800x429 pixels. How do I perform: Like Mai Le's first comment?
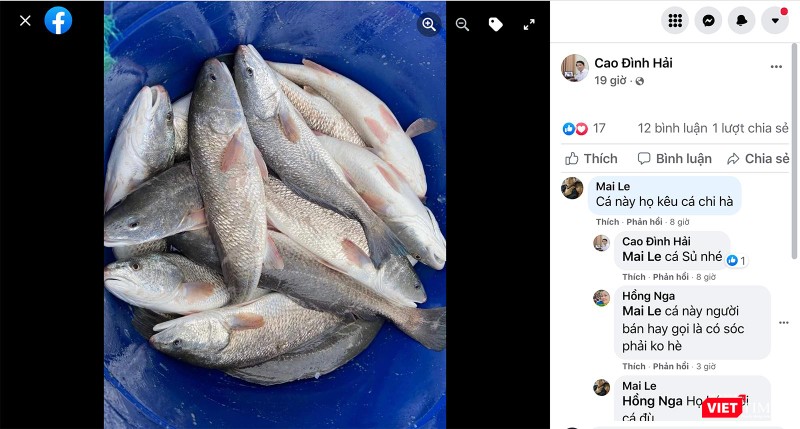[607, 222]
